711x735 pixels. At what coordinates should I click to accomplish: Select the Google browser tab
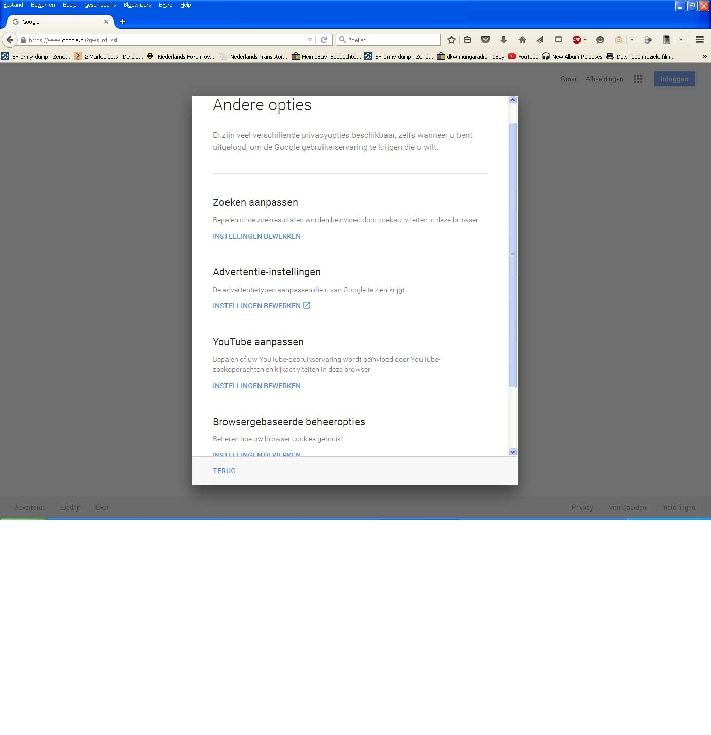[x=60, y=22]
